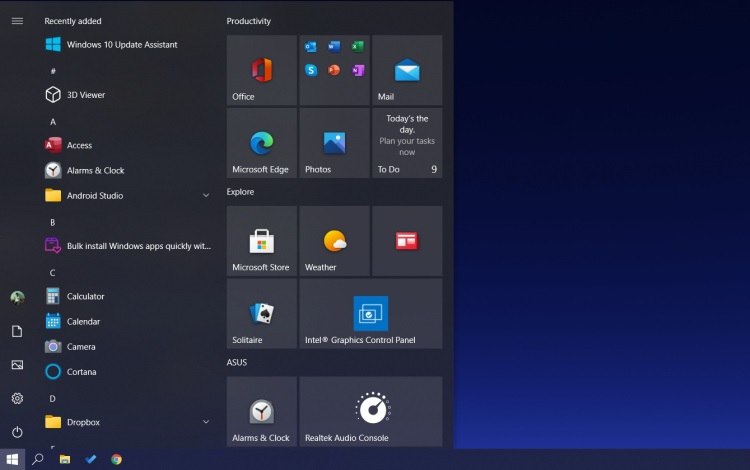The image size is (750, 470).
Task: Open the Office tile
Action: pos(262,70)
